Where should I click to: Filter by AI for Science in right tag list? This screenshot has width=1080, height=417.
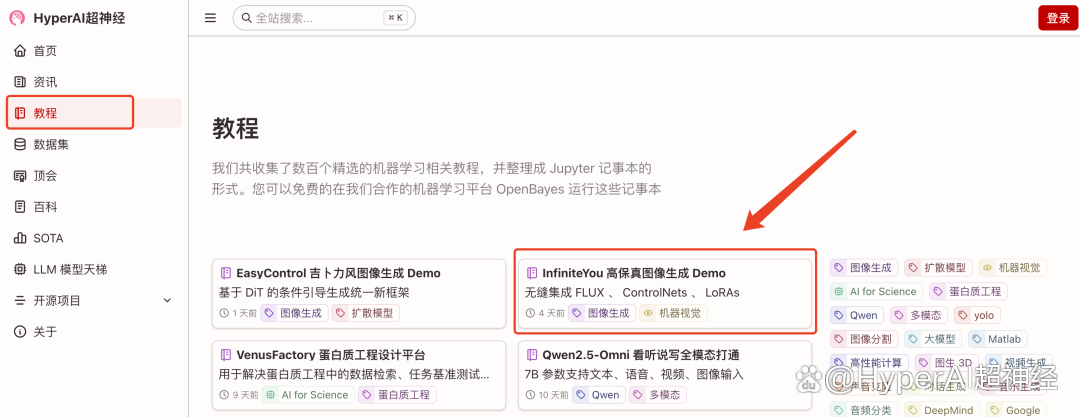[876, 292]
